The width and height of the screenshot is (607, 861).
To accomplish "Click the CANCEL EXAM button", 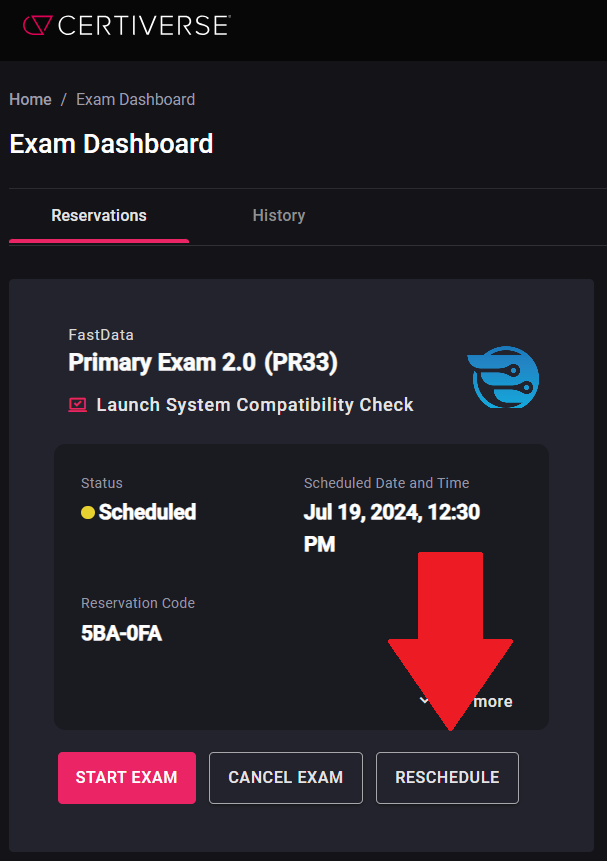I will tap(286, 778).
